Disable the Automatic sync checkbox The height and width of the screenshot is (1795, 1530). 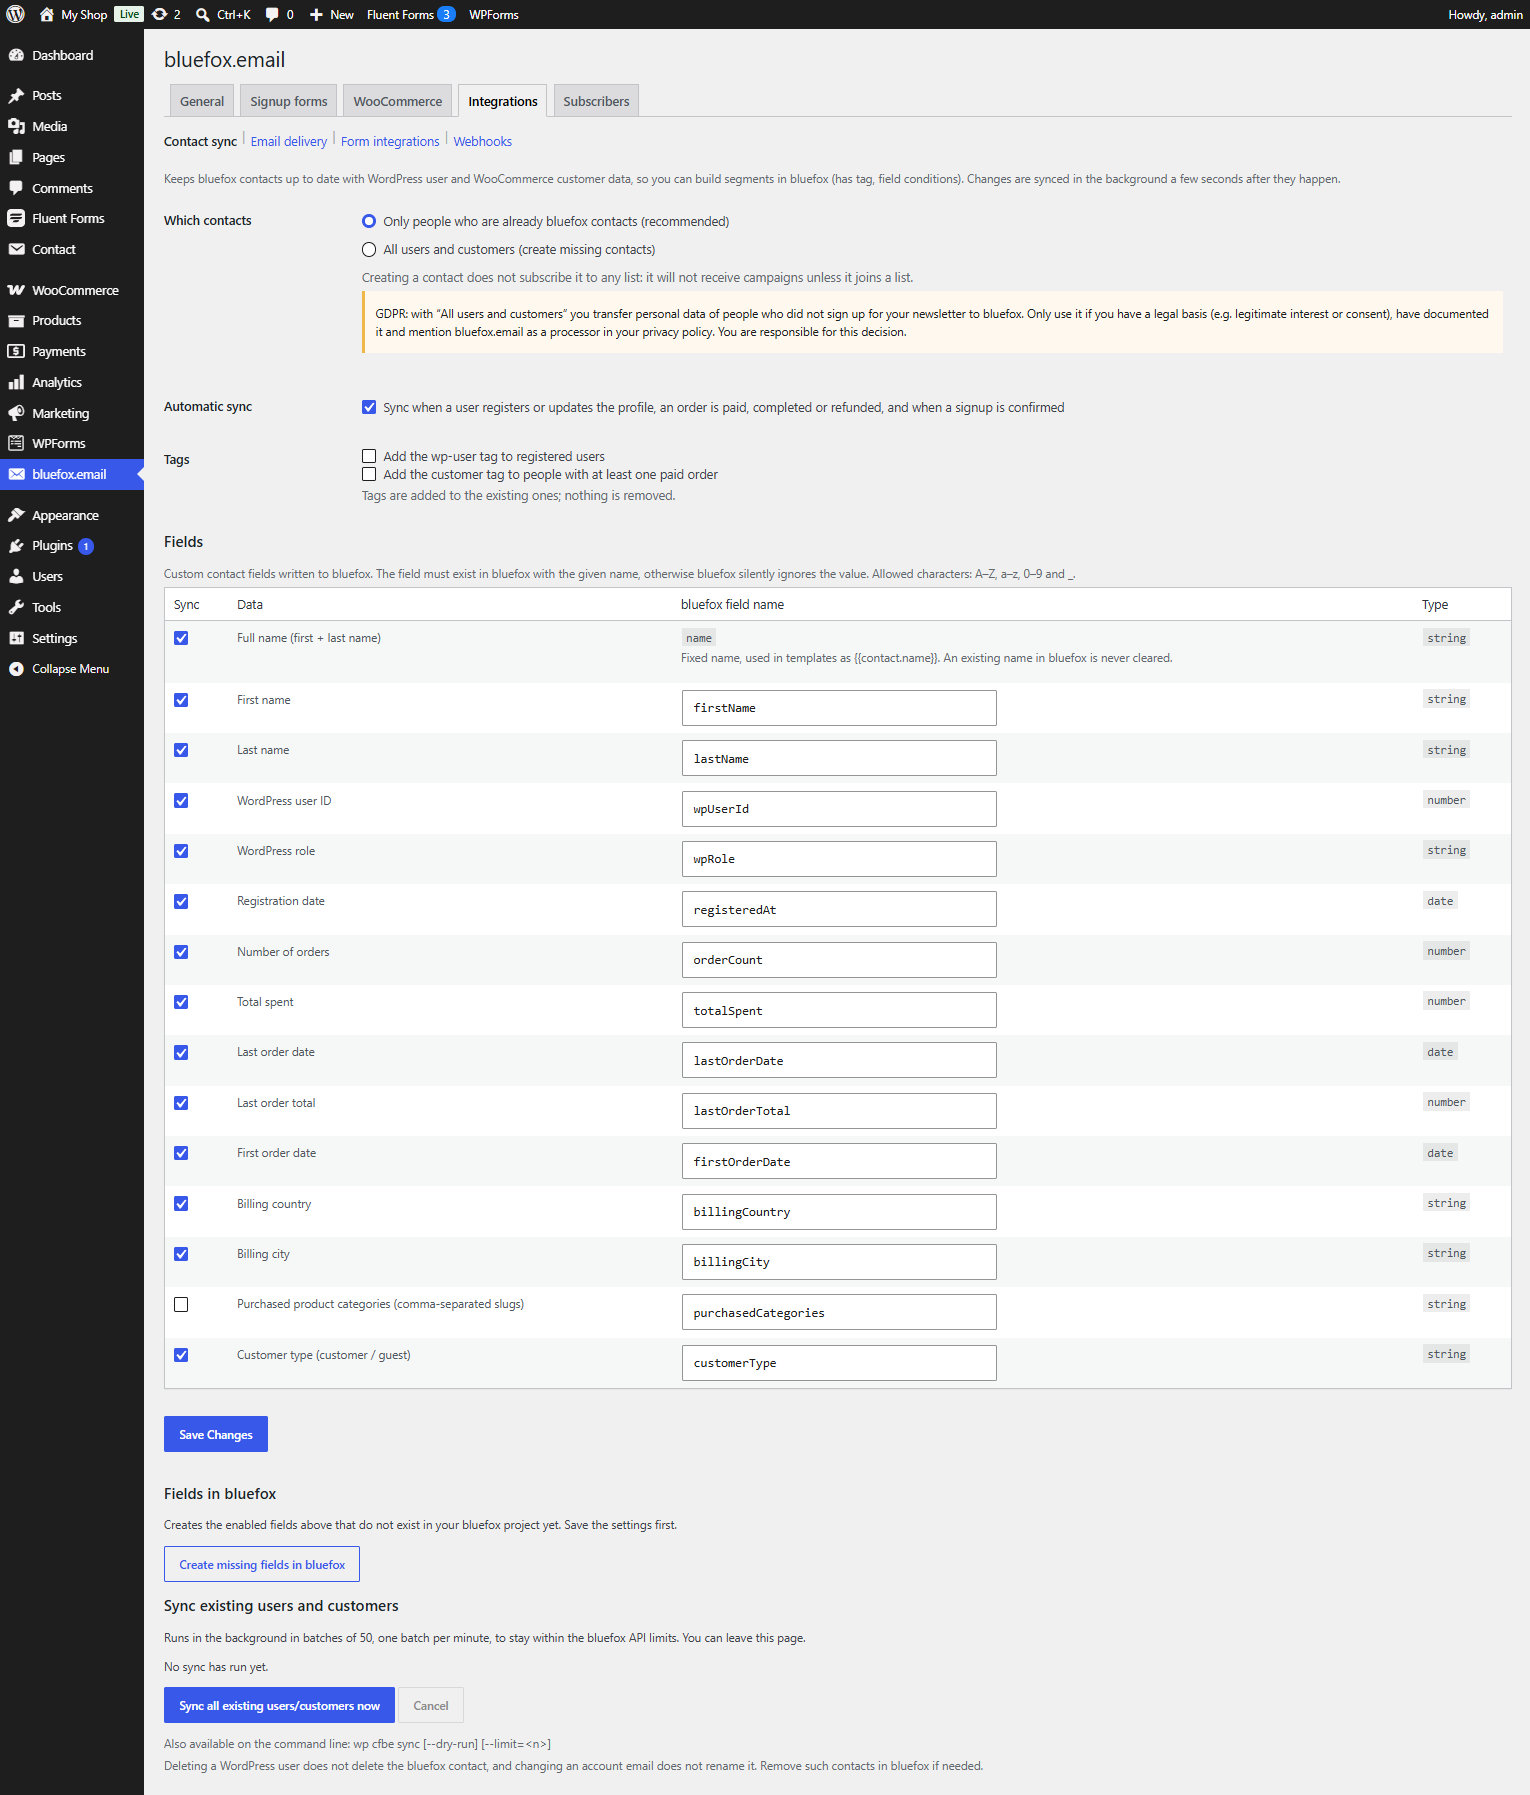tap(369, 407)
